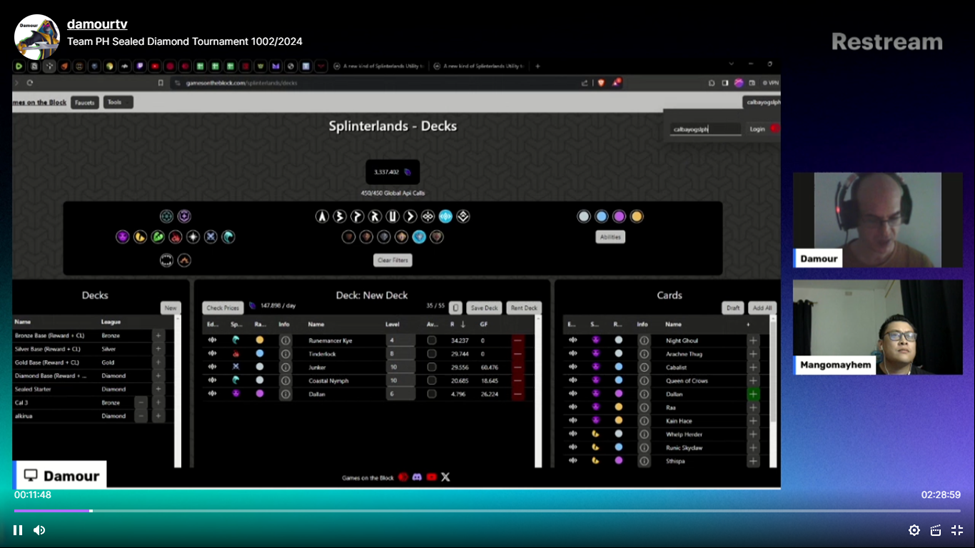975x548 pixels.
Task: Open the Abilities filter button
Action: tap(610, 237)
